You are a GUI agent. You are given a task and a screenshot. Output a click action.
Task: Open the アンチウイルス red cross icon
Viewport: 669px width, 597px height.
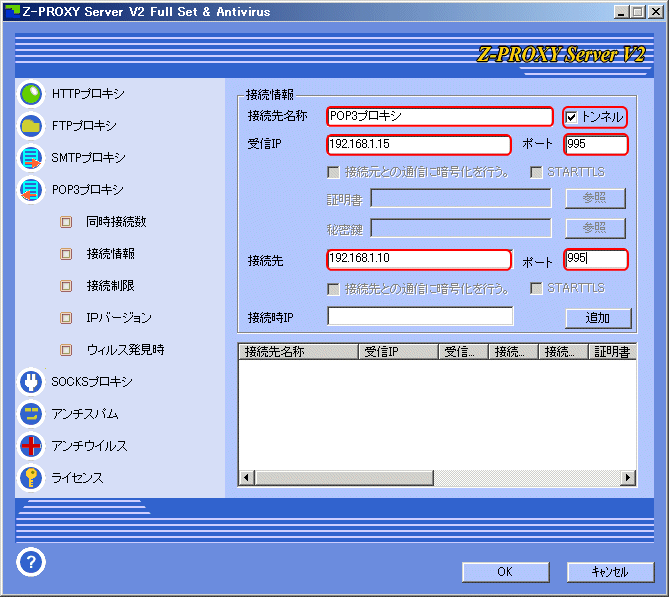pyautogui.click(x=31, y=446)
